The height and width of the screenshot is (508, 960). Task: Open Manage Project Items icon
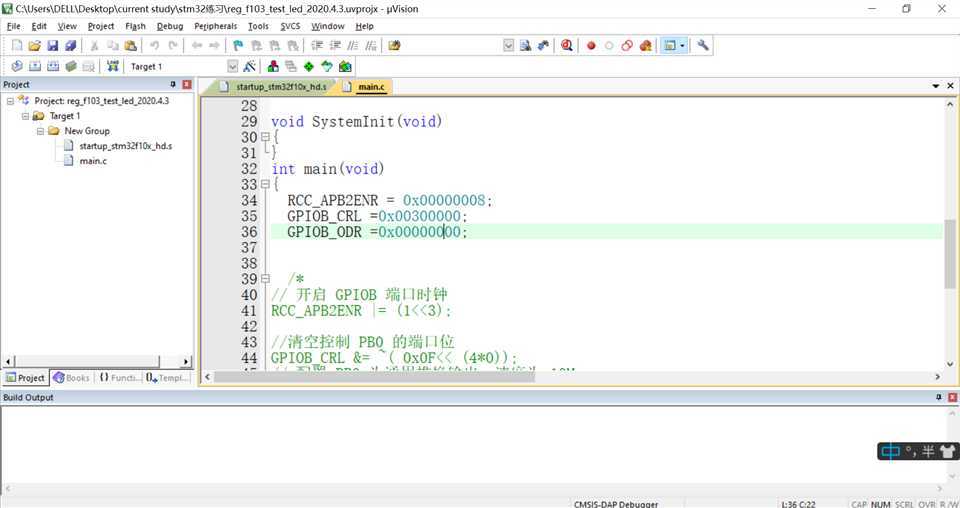click(x=273, y=66)
